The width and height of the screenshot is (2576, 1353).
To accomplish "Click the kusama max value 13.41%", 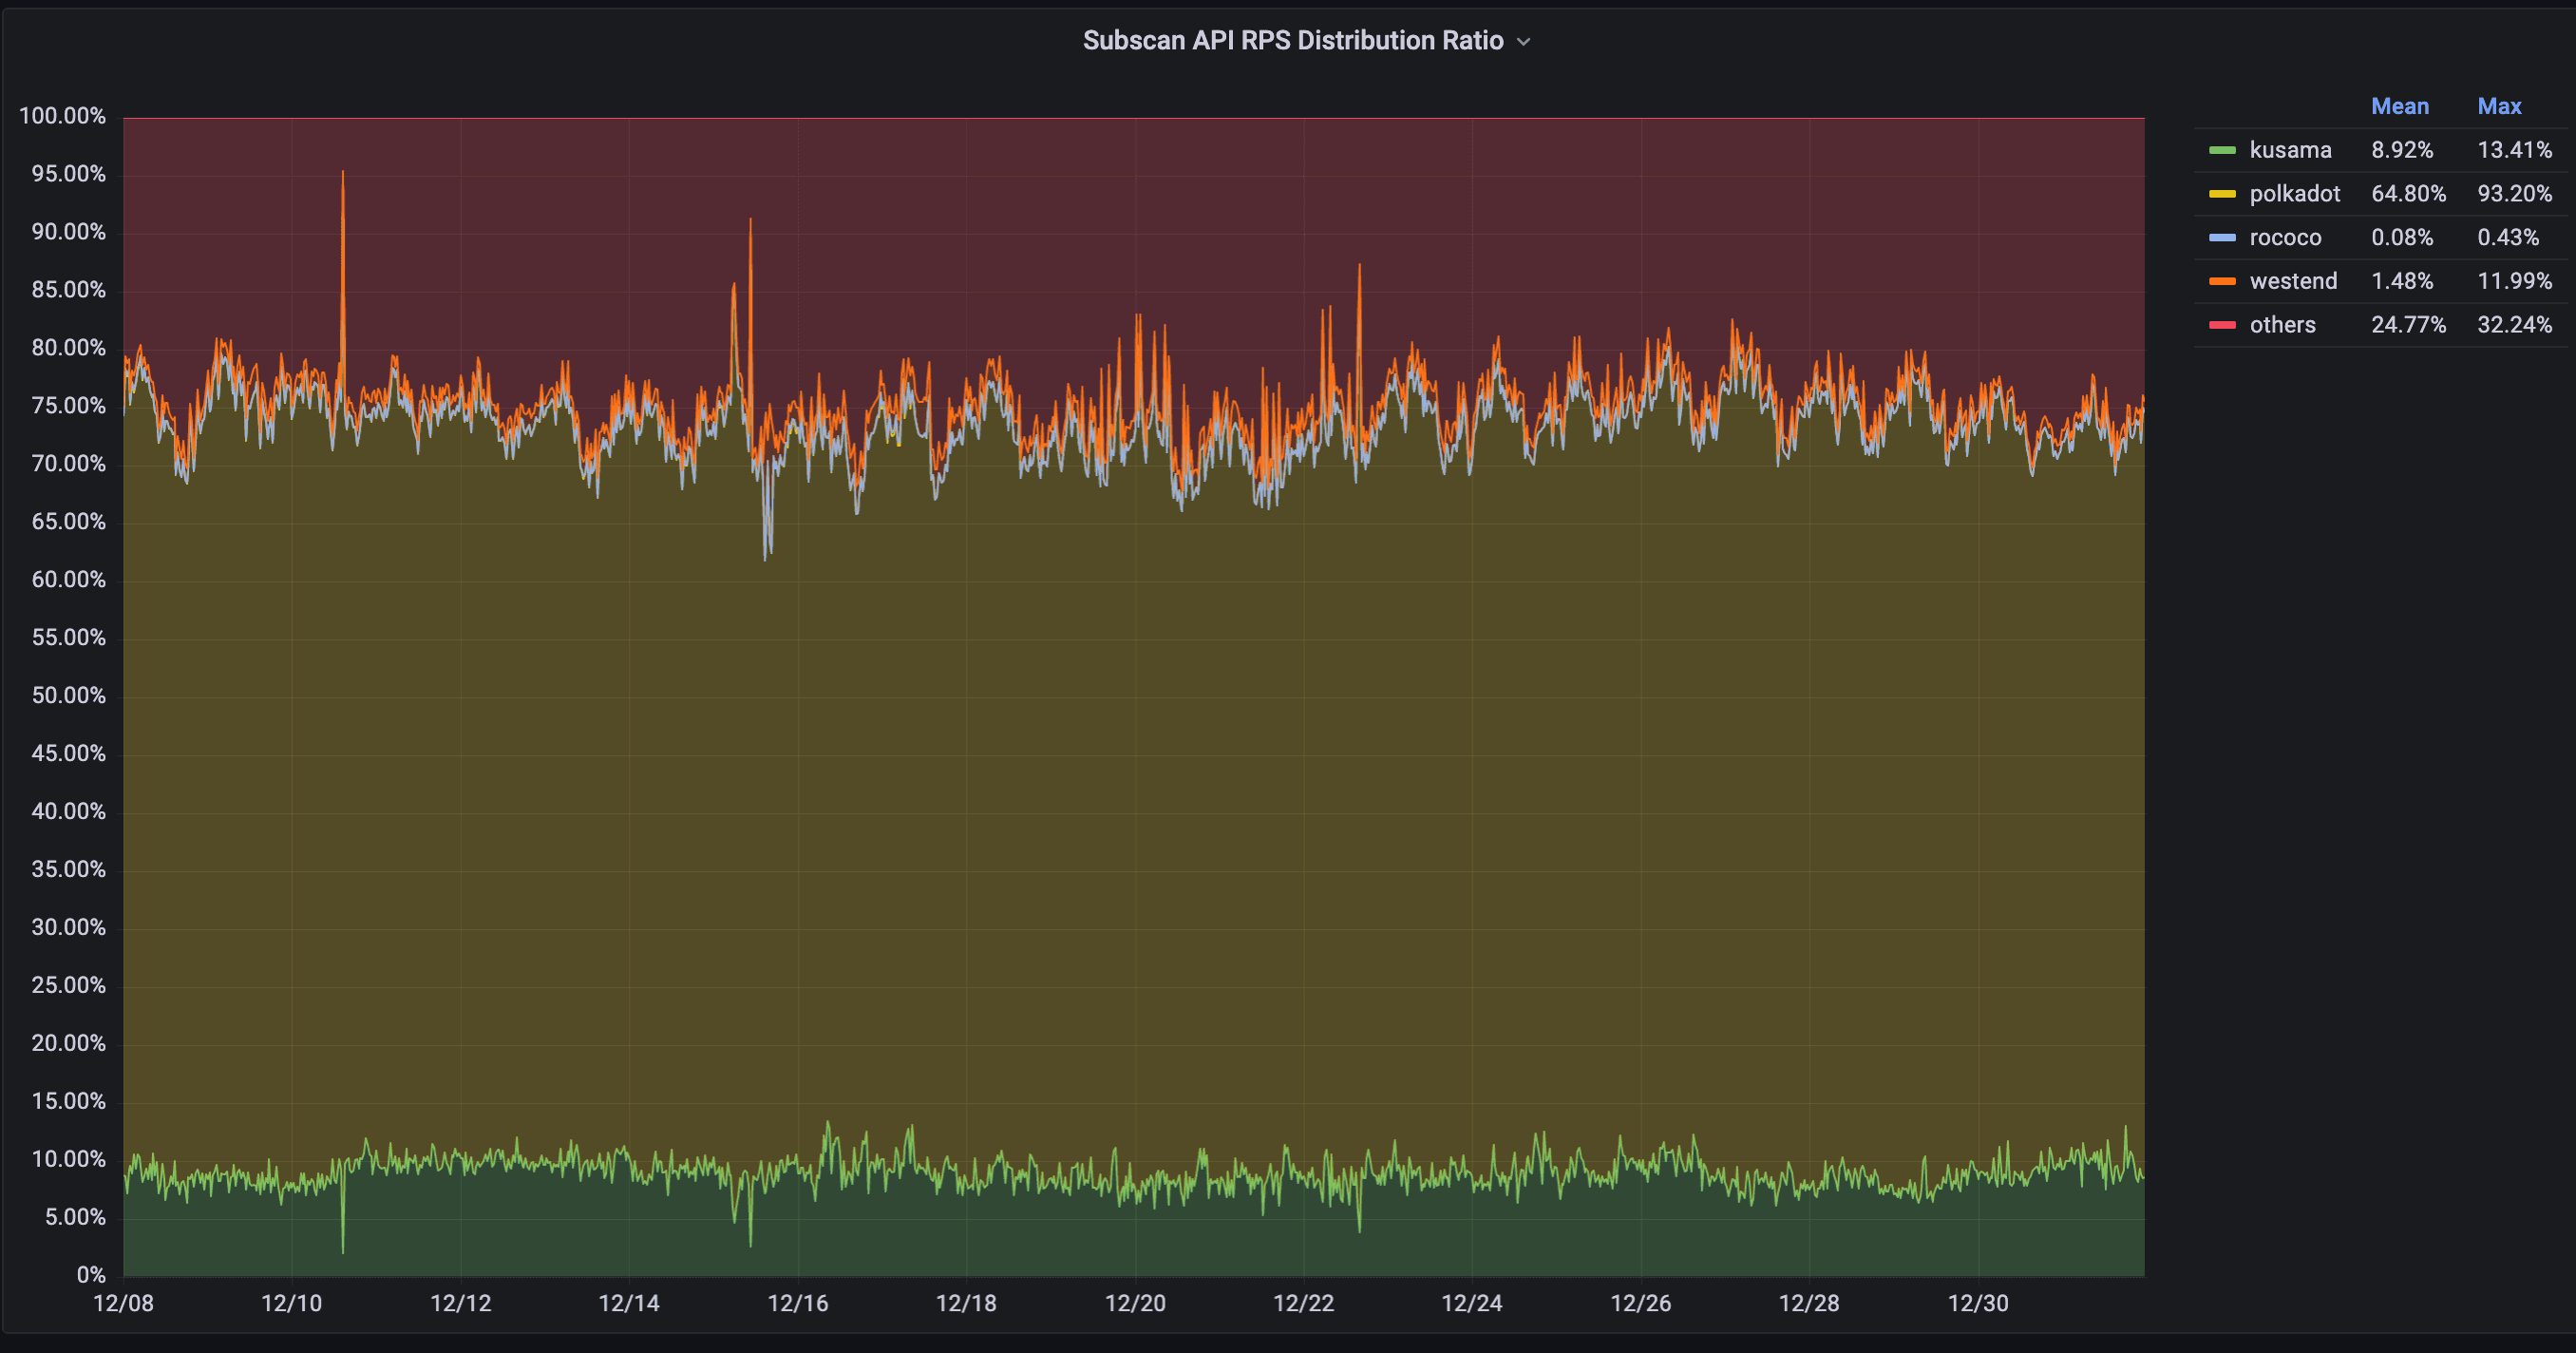I will [x=2513, y=150].
